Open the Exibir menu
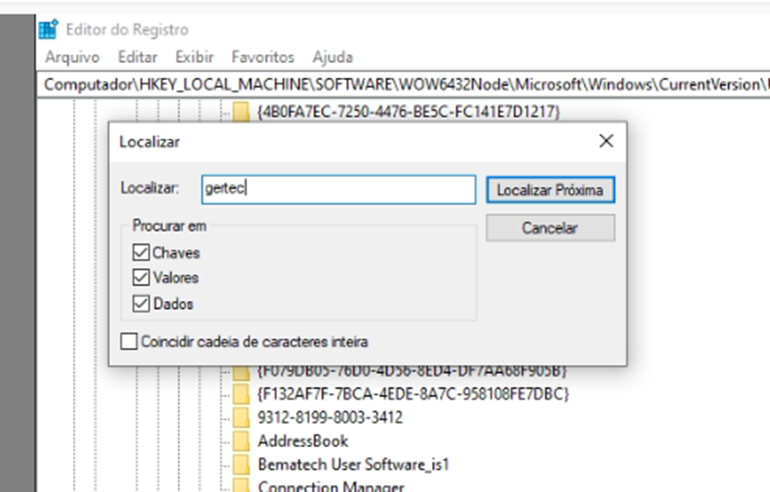Screen dimensions: 770x492 click(194, 57)
